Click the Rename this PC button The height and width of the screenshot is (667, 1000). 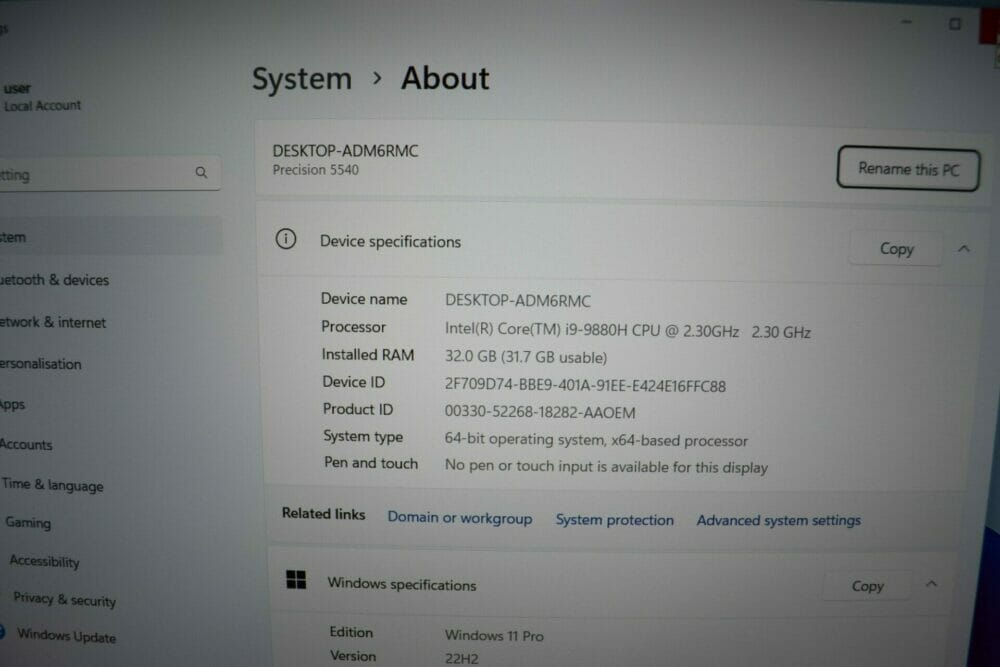pos(908,169)
